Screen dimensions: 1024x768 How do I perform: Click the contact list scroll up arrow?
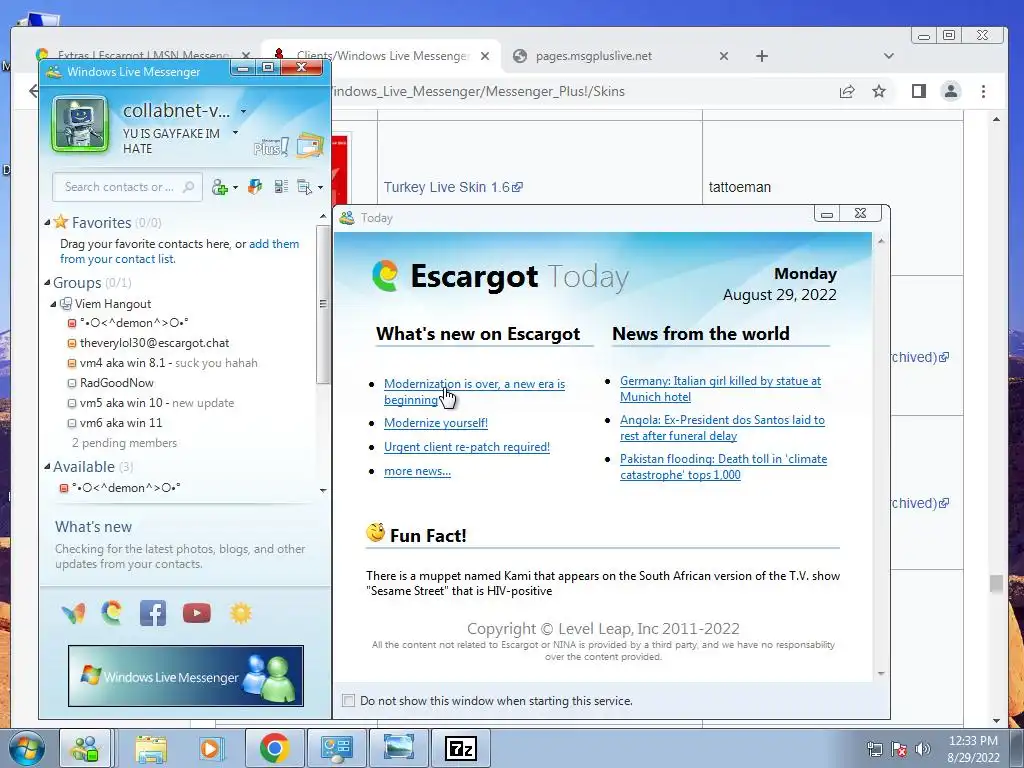[x=323, y=216]
